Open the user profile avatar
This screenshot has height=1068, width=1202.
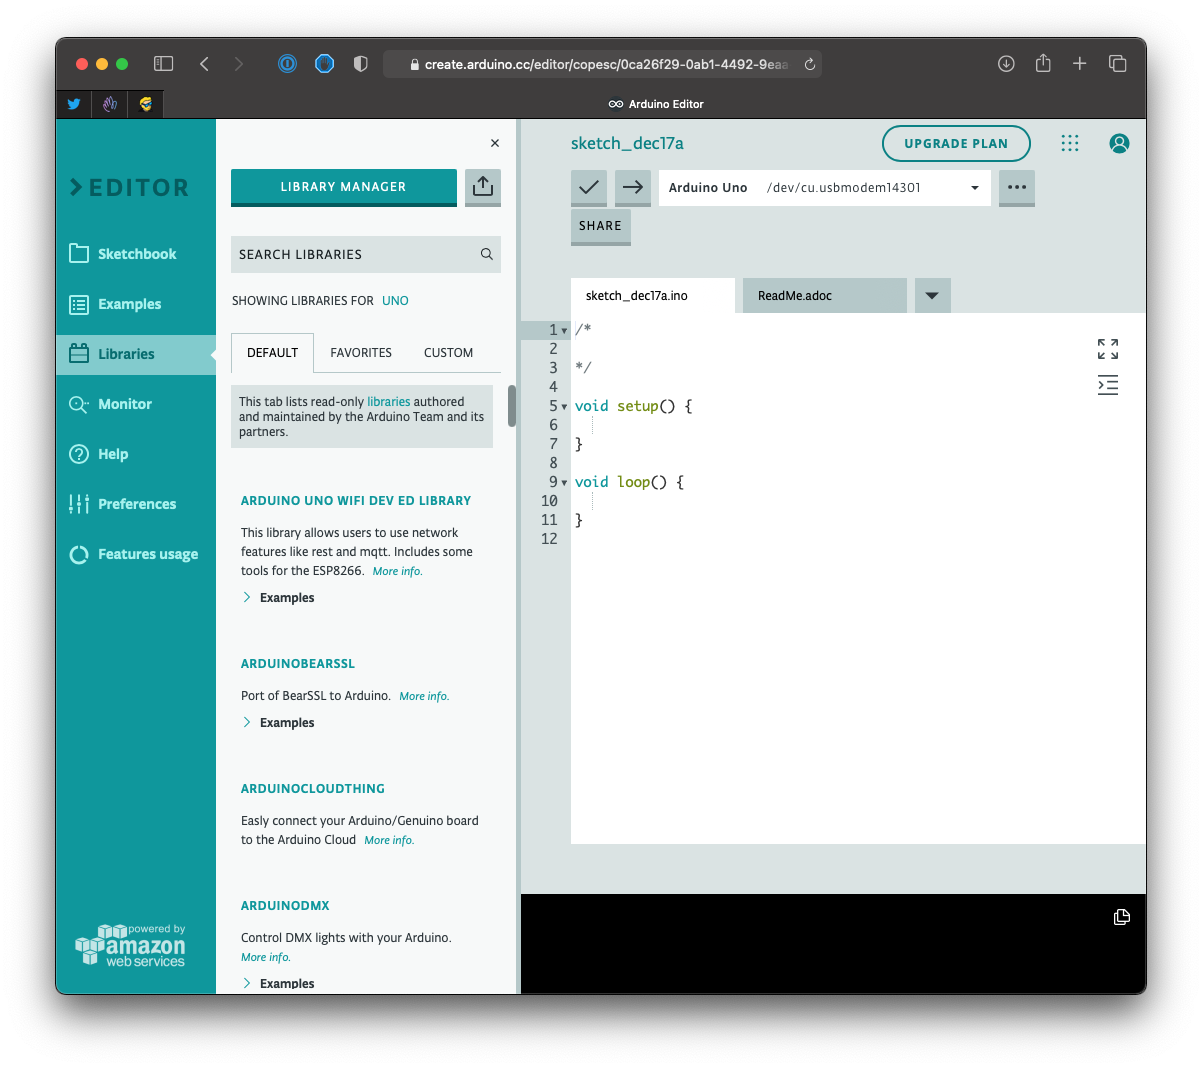coord(1119,143)
